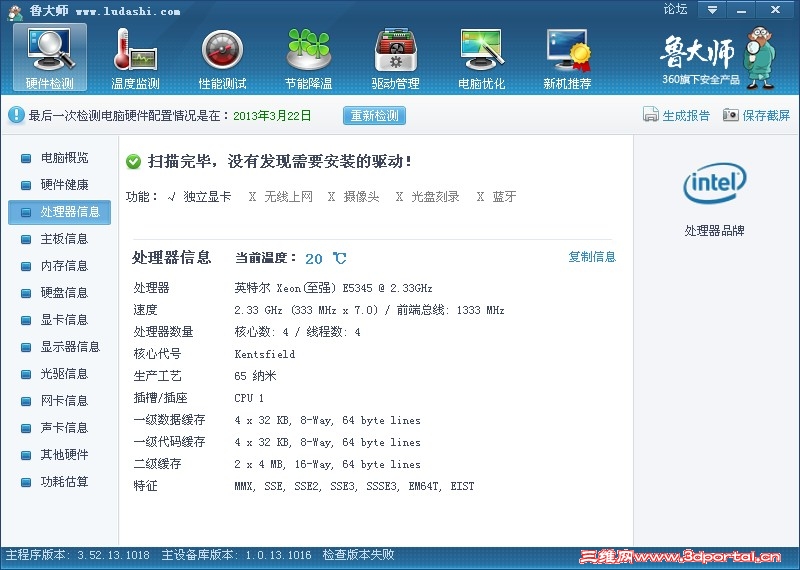Click the processor speed 2.33 GHz value
The height and width of the screenshot is (570, 800).
369,310
